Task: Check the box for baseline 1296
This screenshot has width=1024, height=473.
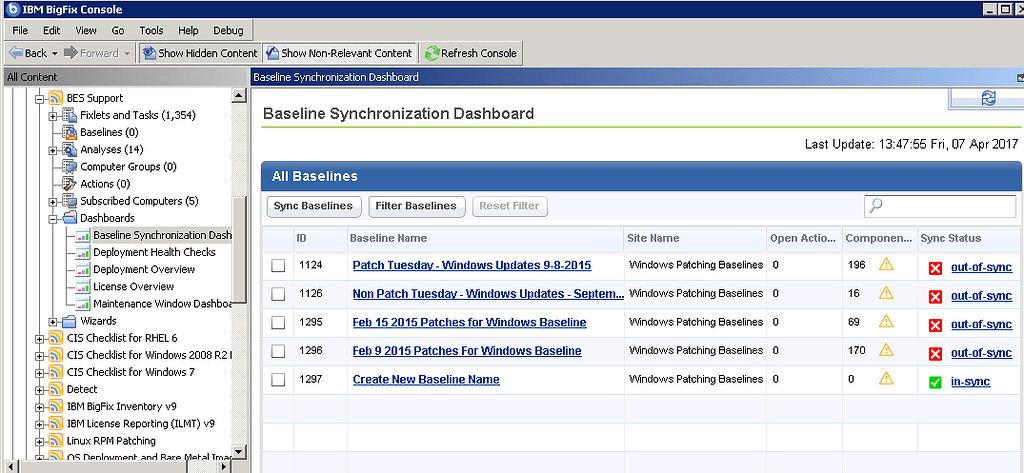Action: pyautogui.click(x=278, y=351)
